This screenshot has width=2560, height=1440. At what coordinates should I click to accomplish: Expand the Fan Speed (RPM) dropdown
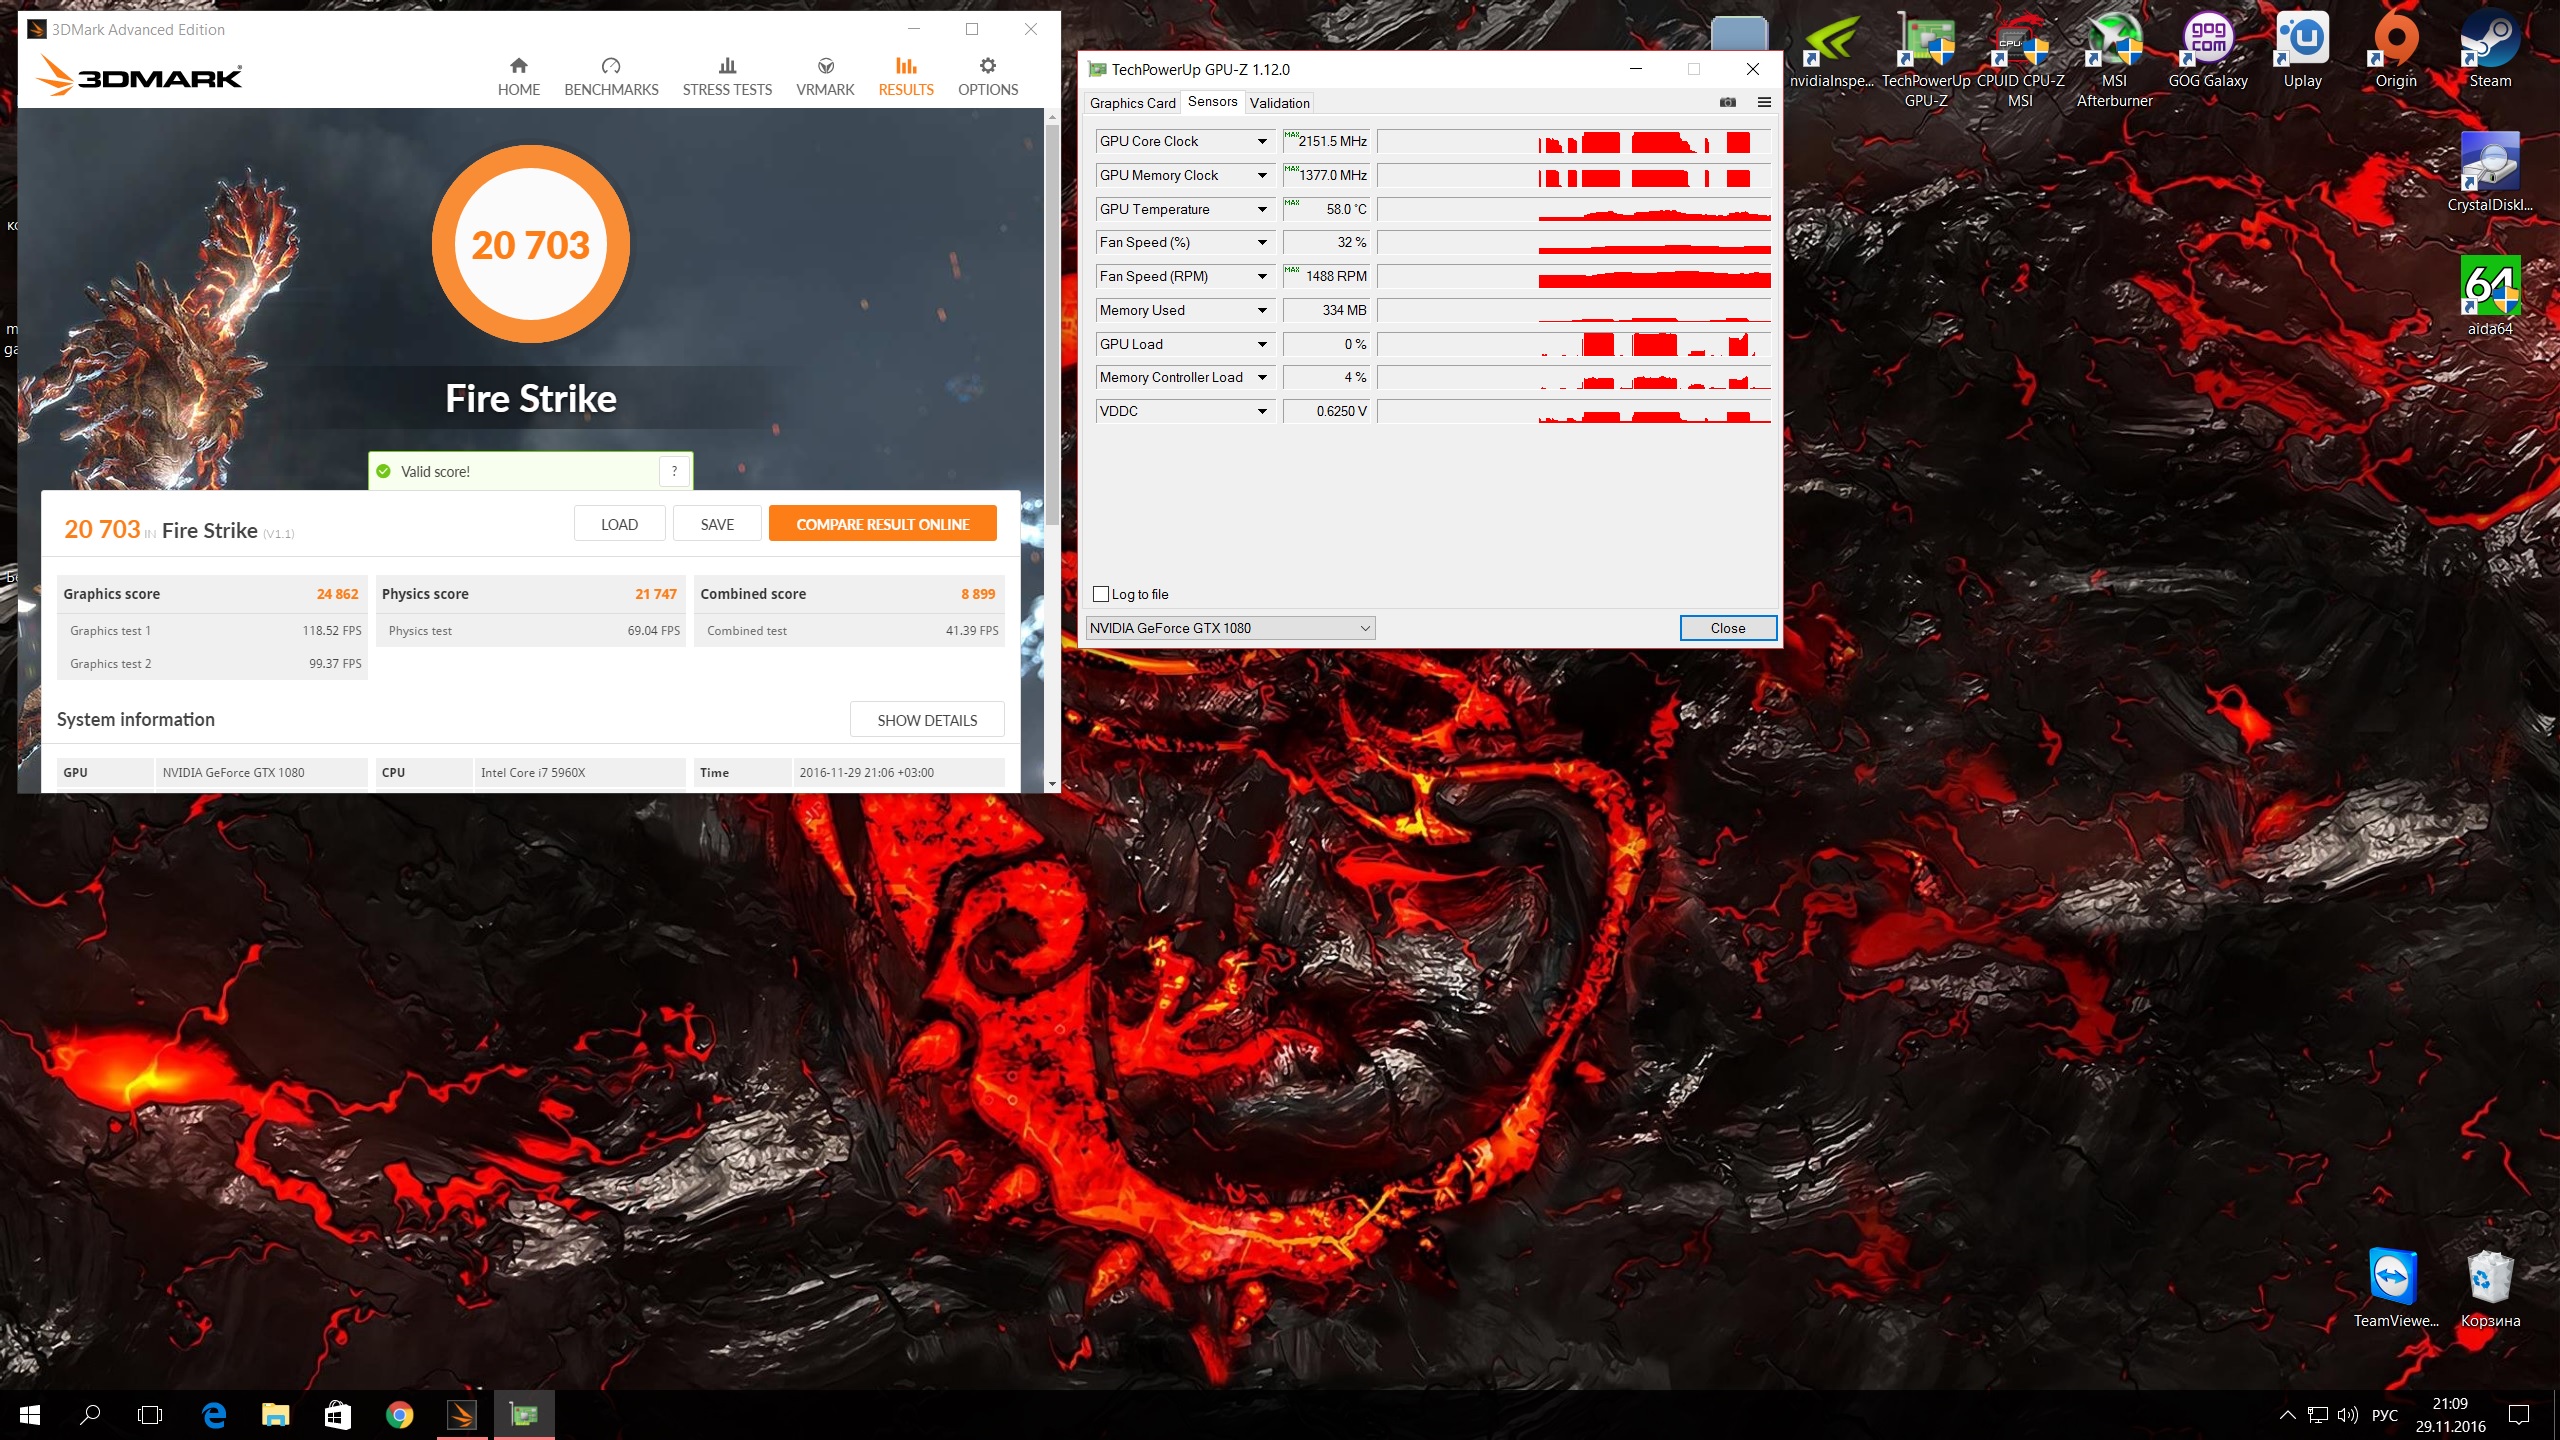tap(1262, 276)
